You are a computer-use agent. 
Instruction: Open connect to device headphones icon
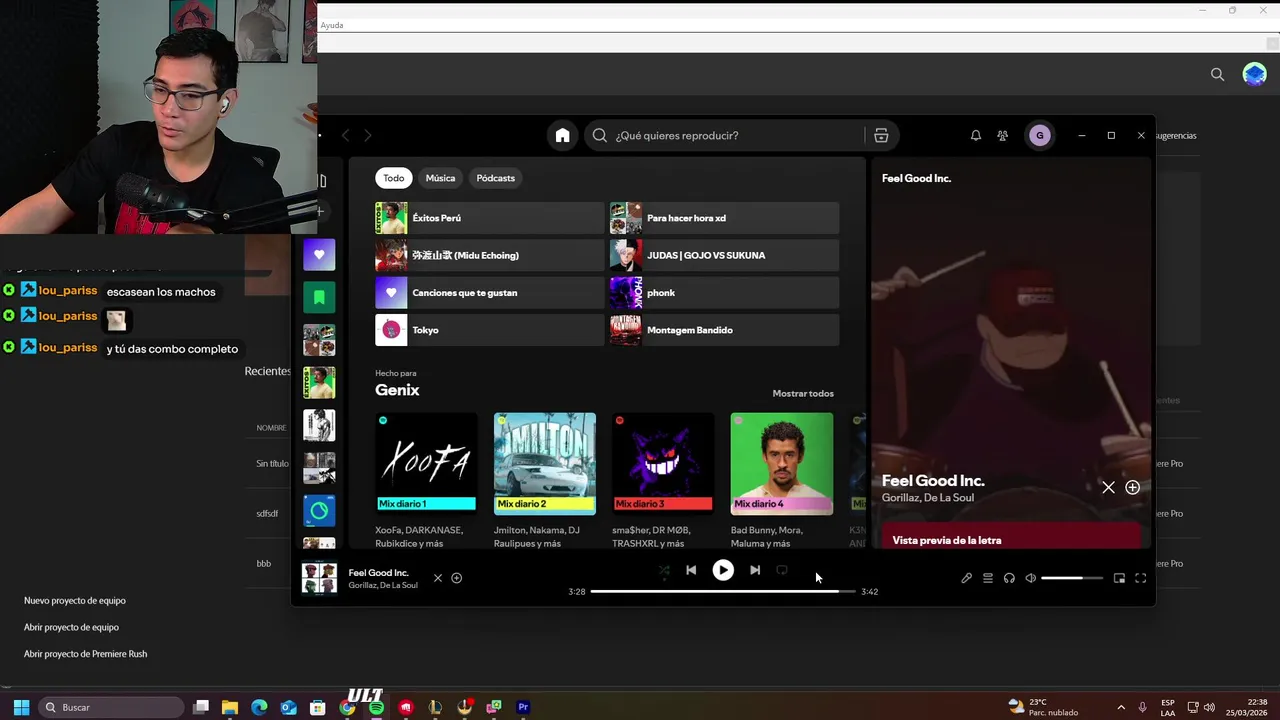point(1009,578)
